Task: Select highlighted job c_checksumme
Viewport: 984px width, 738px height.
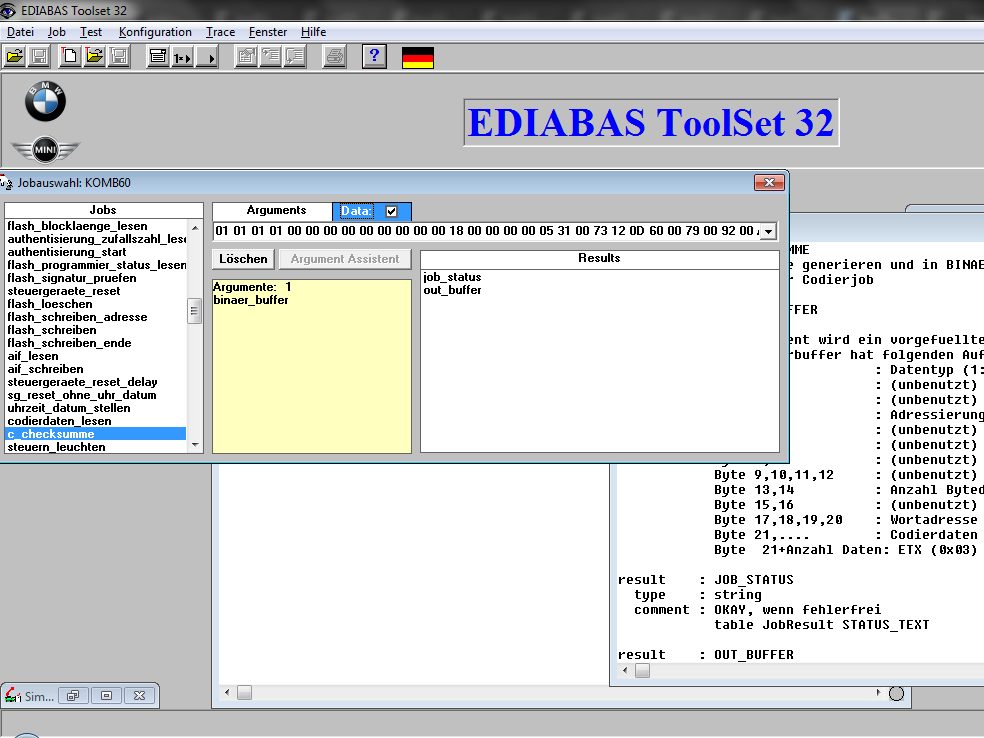Action: point(95,434)
